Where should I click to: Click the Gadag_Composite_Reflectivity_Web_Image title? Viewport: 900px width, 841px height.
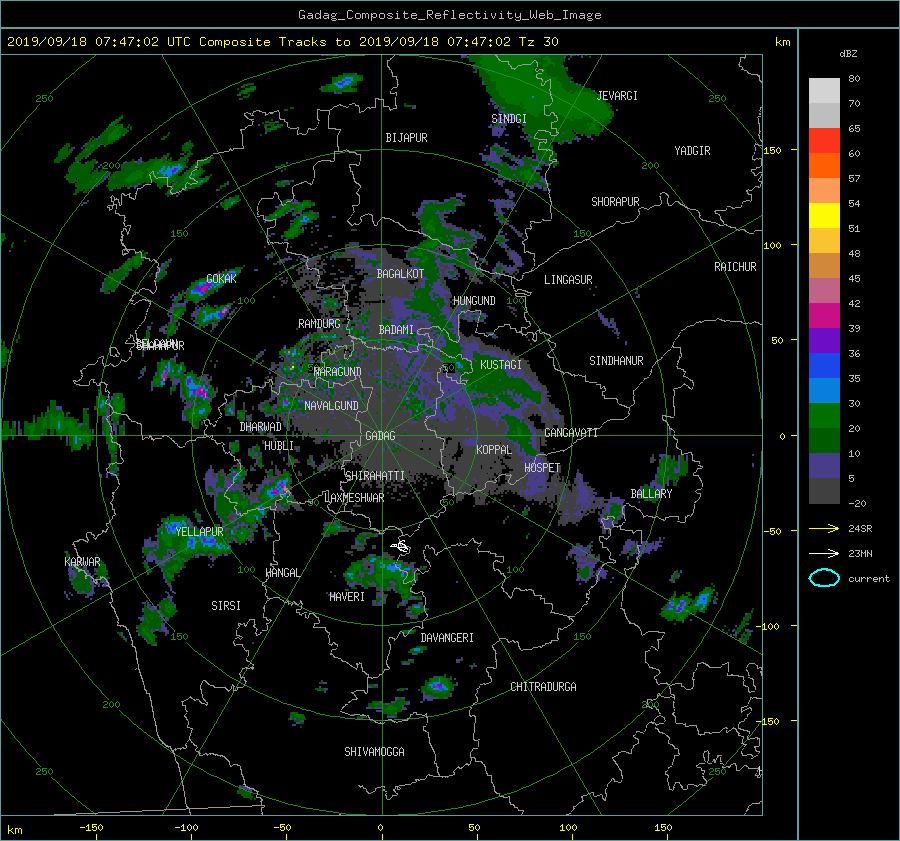[x=449, y=15]
